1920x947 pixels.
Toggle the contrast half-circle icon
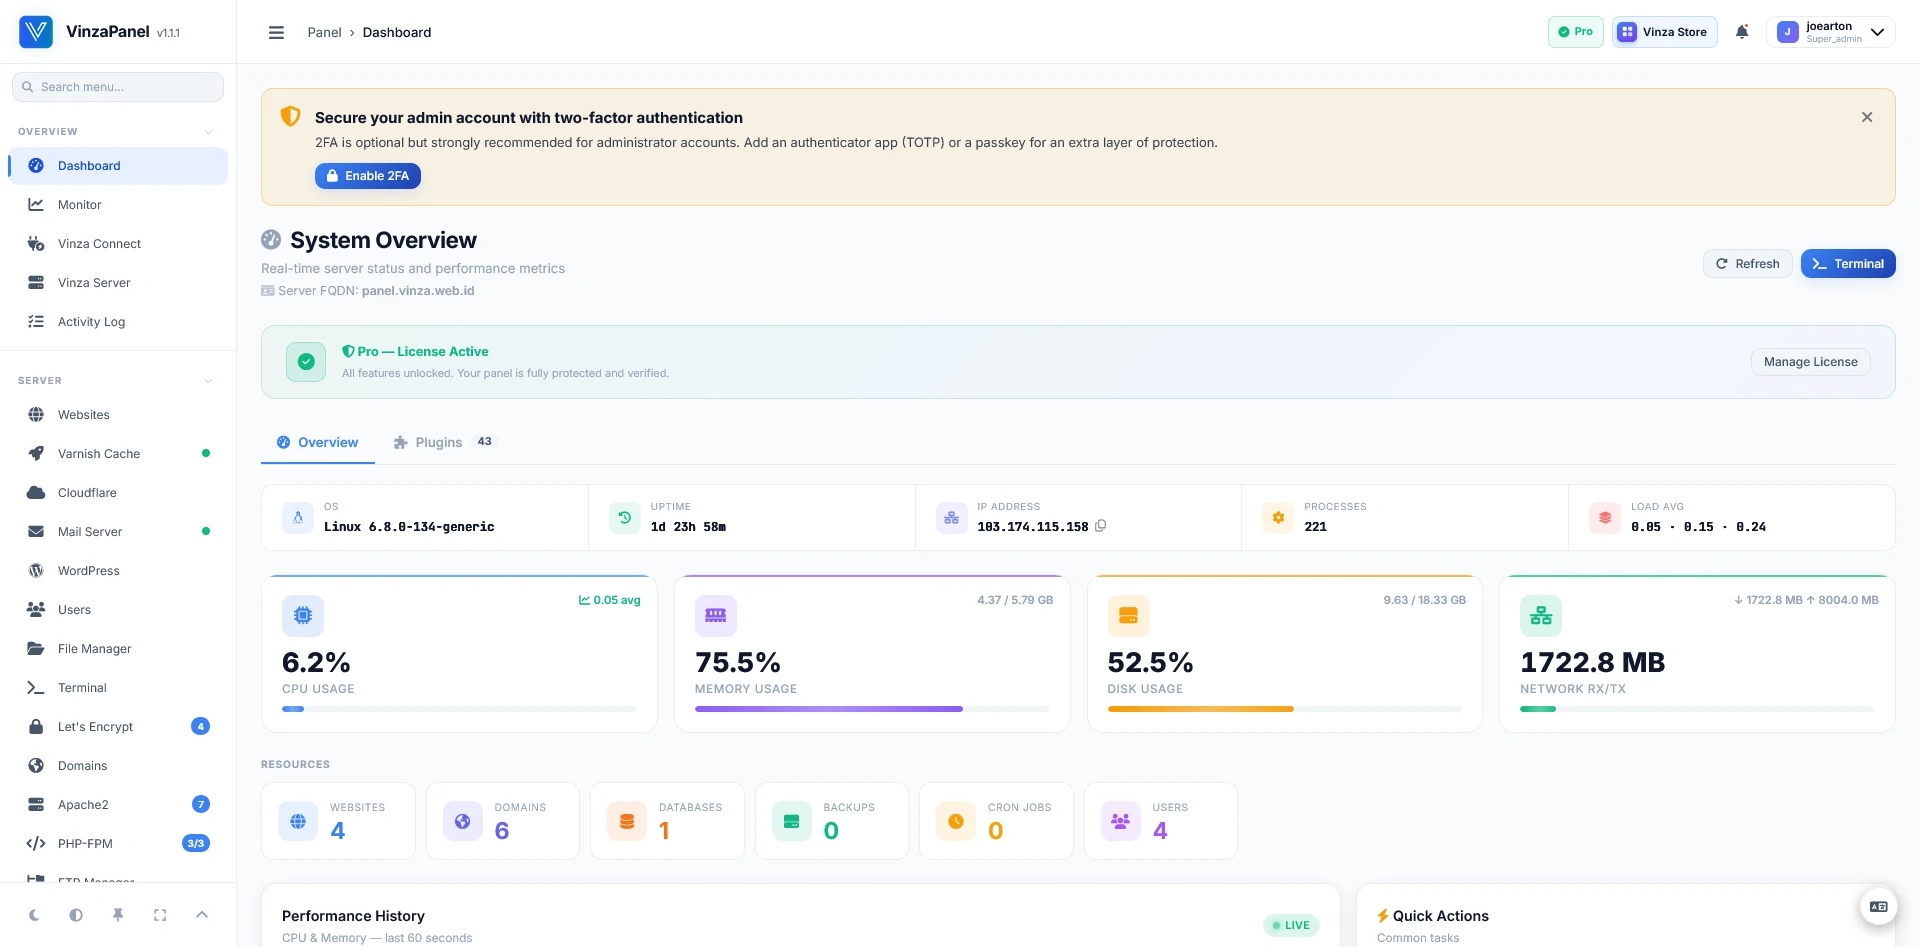point(76,915)
